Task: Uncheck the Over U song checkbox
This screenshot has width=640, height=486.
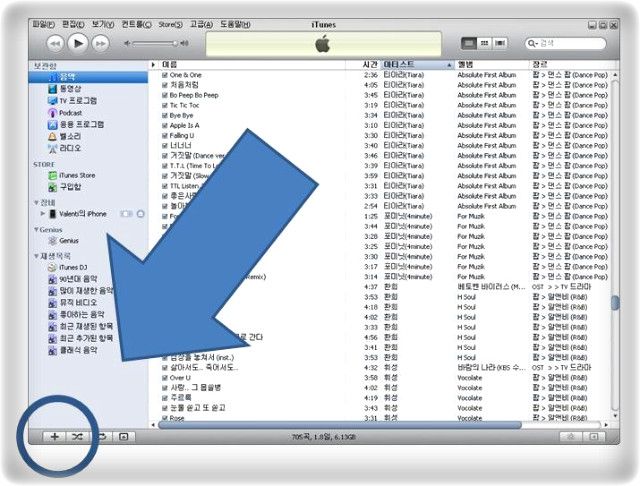Action: coord(164,378)
